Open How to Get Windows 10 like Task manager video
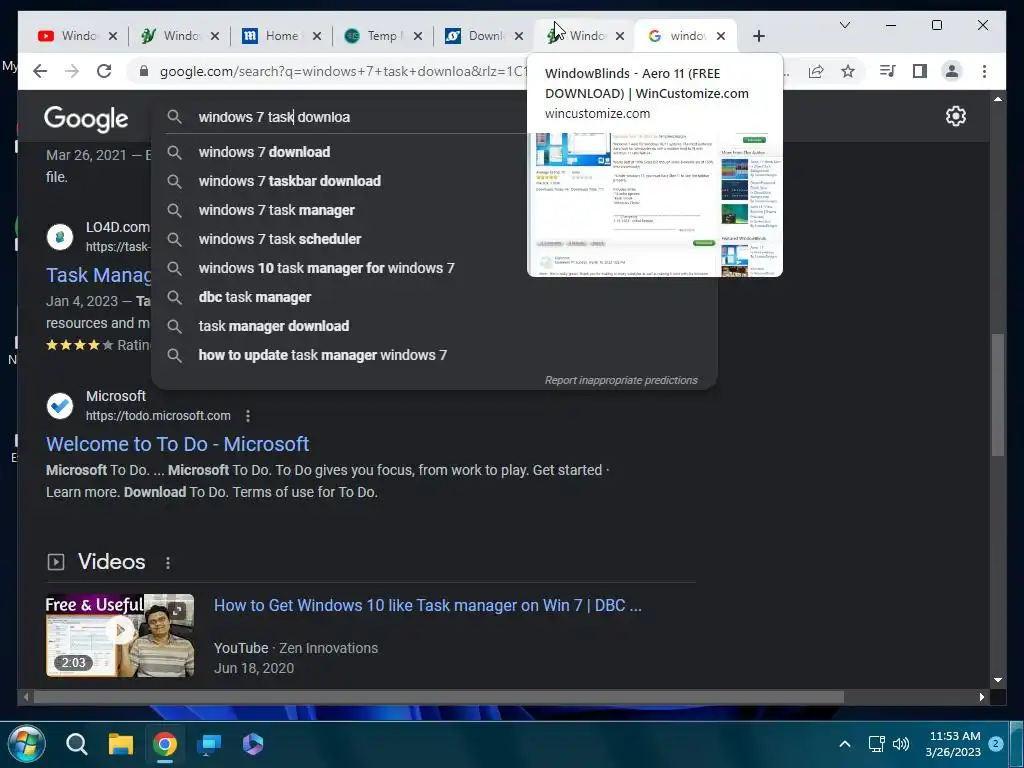The width and height of the screenshot is (1024, 768). click(x=428, y=605)
